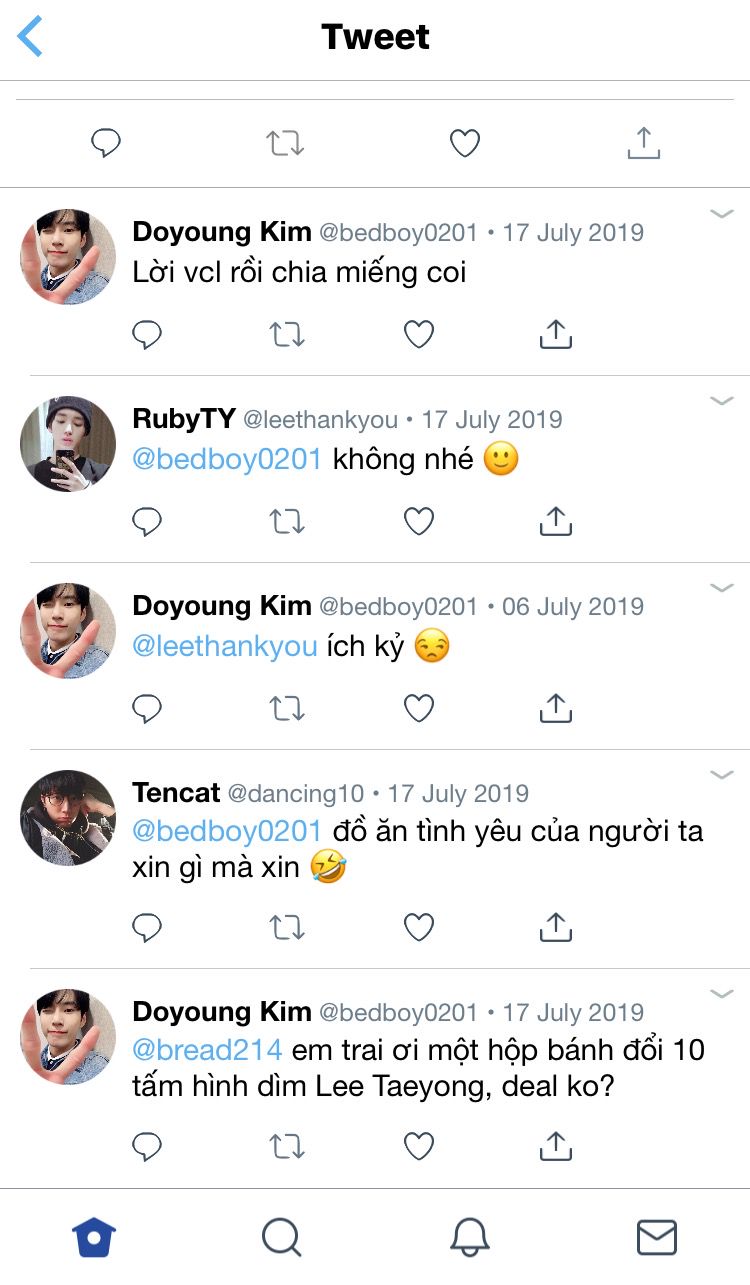Like the 'Lời vcl rồi' tweet
Viewport: 750px width, 1285px height.
coord(419,334)
